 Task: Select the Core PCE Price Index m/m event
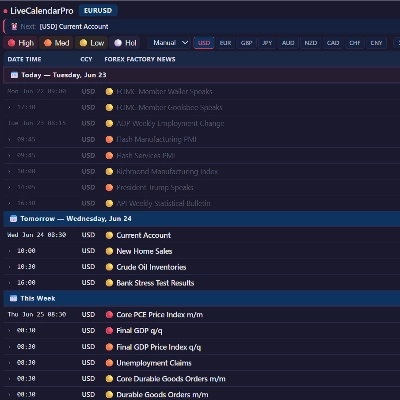click(x=159, y=315)
